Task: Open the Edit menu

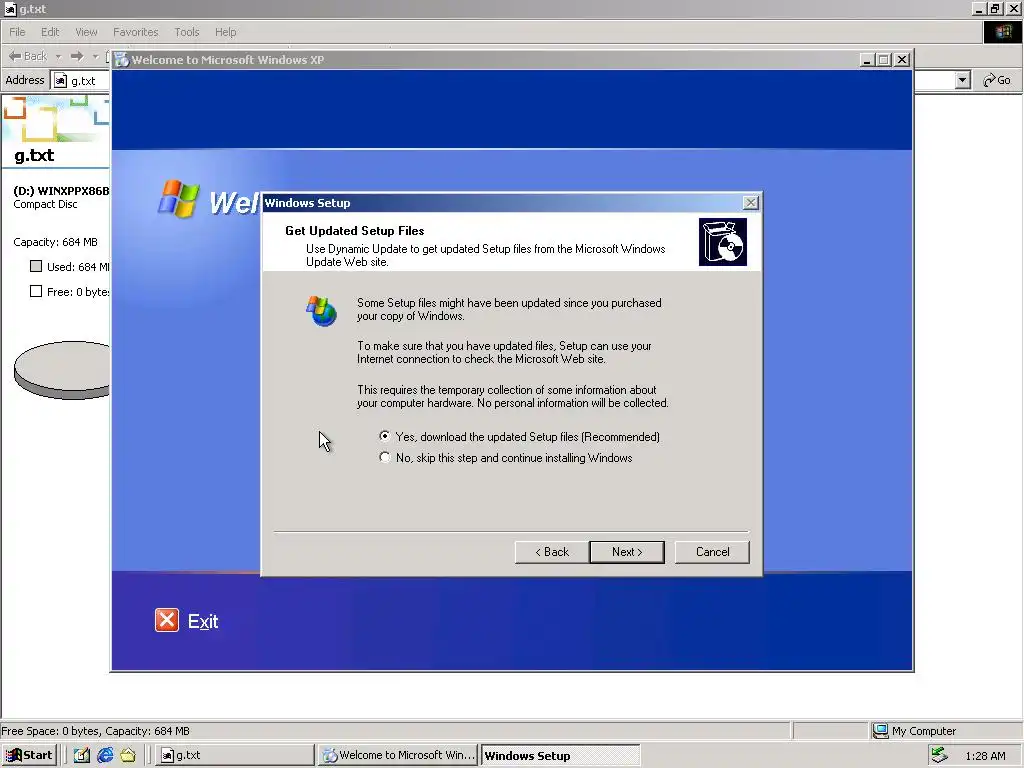Action: click(x=50, y=32)
